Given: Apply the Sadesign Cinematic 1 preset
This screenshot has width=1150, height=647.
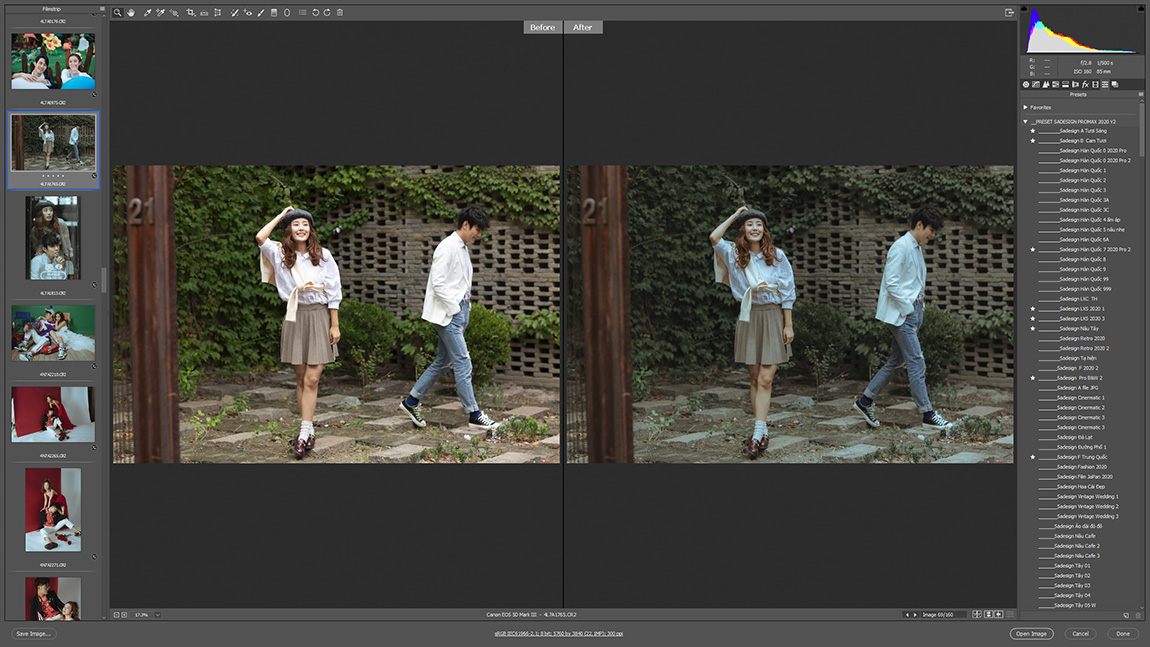Looking at the screenshot, I should click(x=1080, y=398).
